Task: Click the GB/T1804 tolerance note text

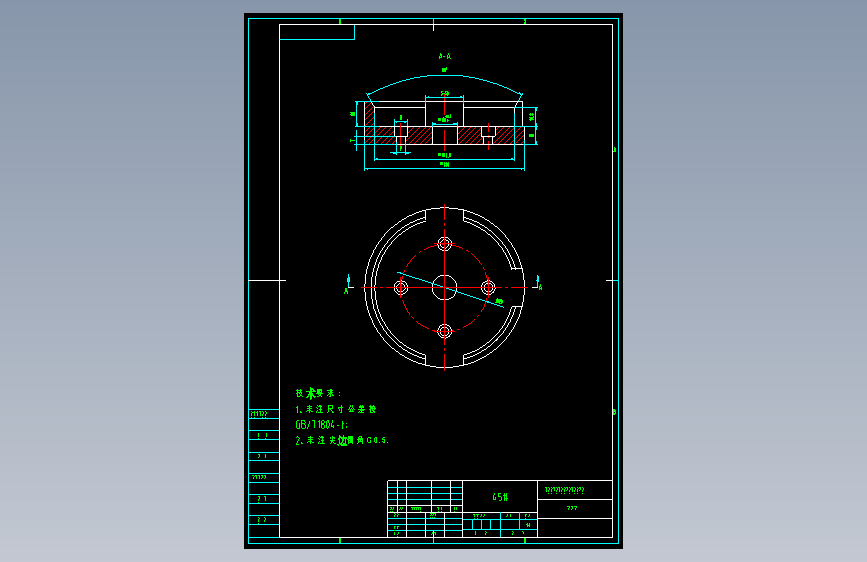Action: pyautogui.click(x=321, y=425)
